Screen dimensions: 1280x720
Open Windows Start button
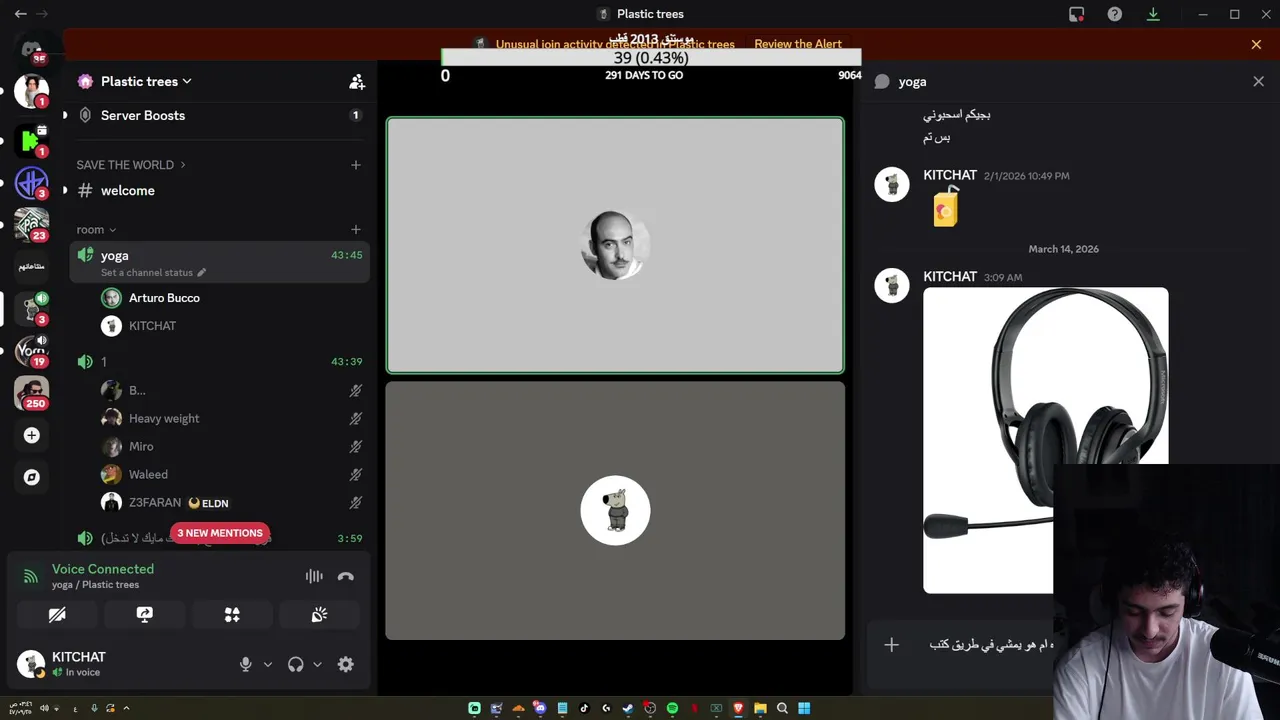[804, 708]
